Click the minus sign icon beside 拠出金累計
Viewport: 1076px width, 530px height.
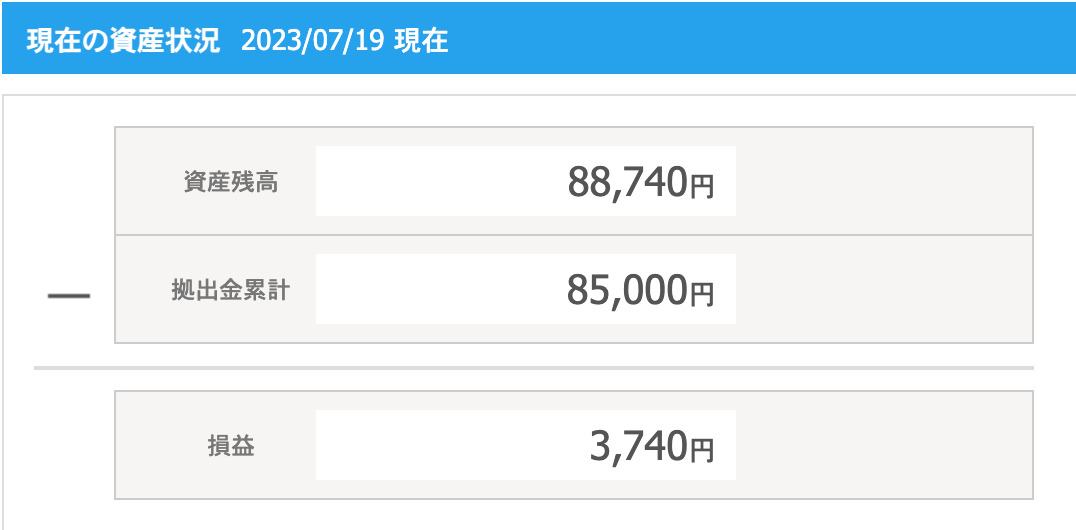pyautogui.click(x=69, y=296)
